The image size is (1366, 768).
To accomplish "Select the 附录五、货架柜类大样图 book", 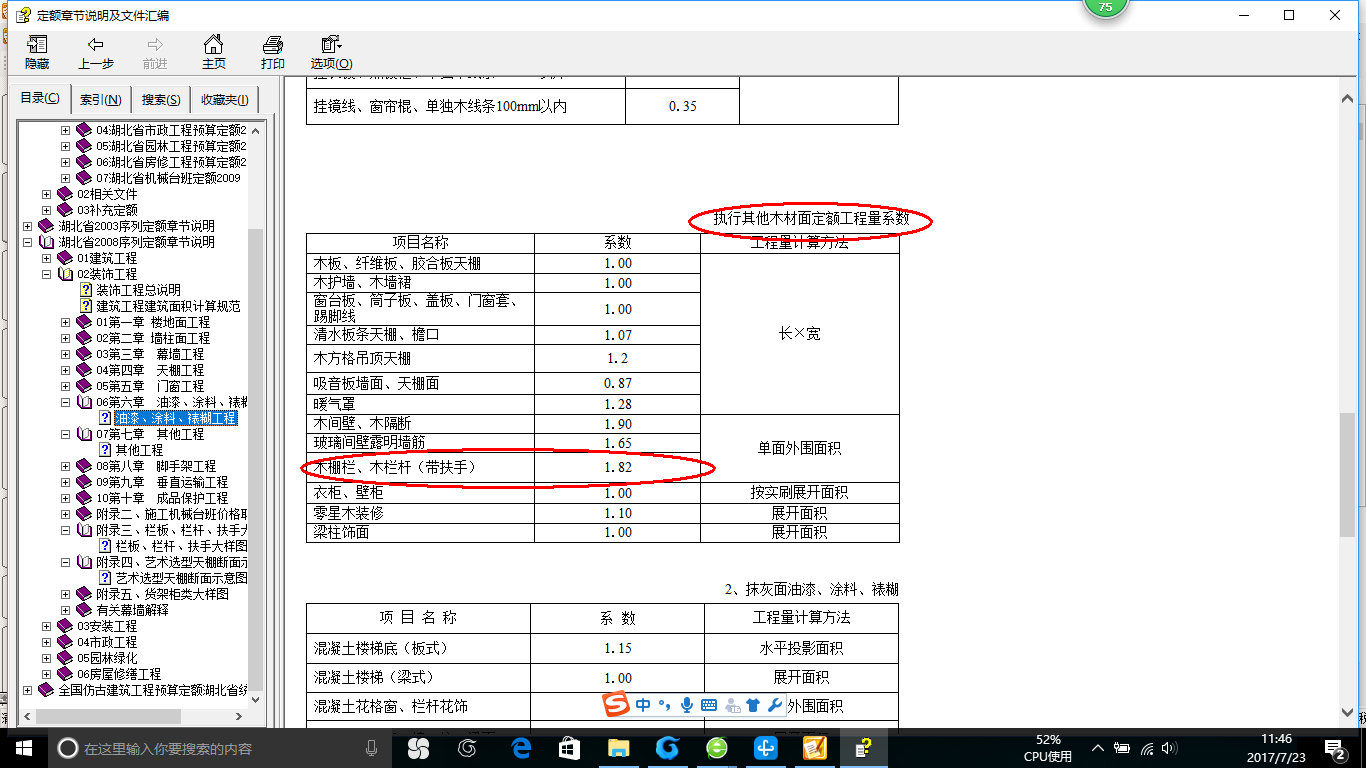I will pyautogui.click(x=162, y=594).
